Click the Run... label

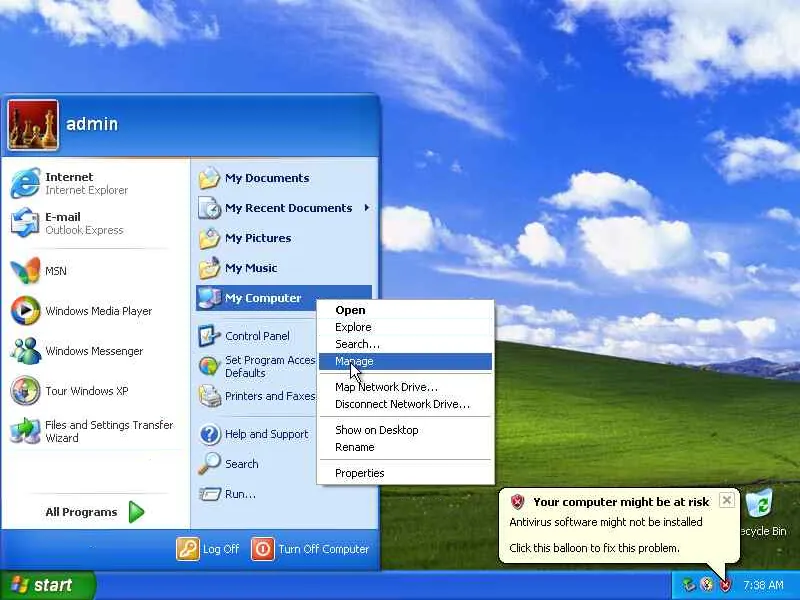(x=240, y=494)
